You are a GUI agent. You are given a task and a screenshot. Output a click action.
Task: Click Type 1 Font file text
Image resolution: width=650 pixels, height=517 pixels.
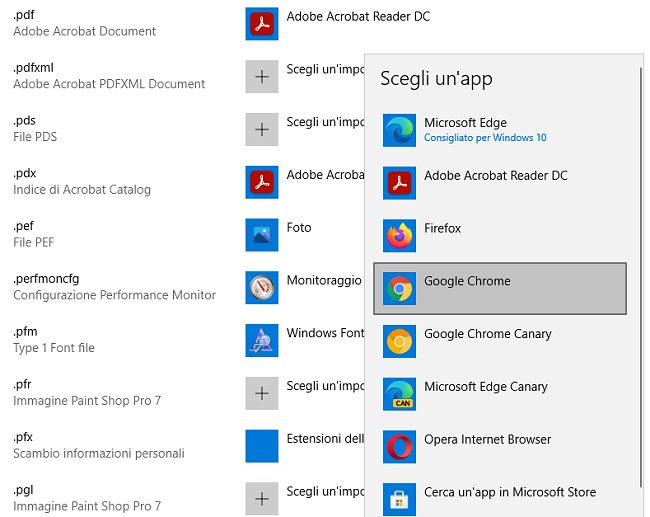tap(54, 348)
